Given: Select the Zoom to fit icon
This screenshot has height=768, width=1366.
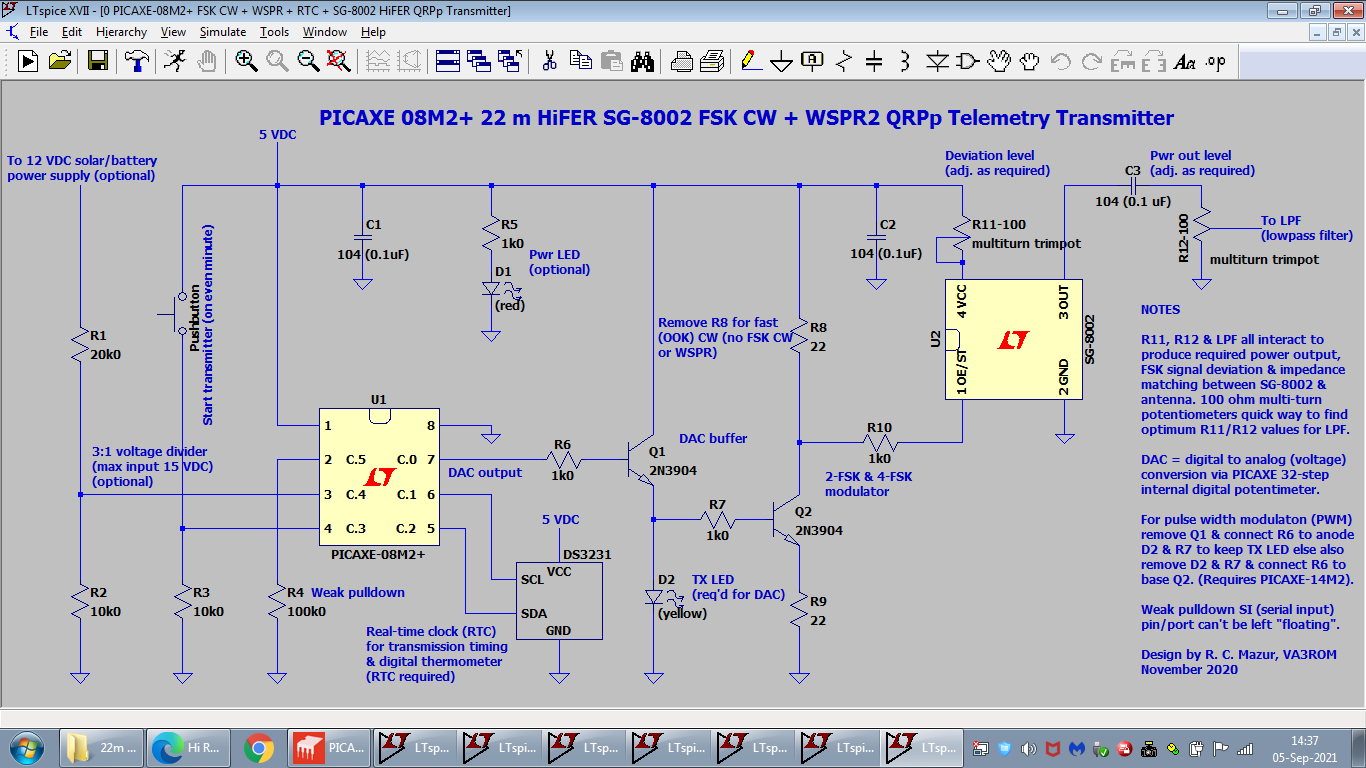Looking at the screenshot, I should (x=339, y=62).
